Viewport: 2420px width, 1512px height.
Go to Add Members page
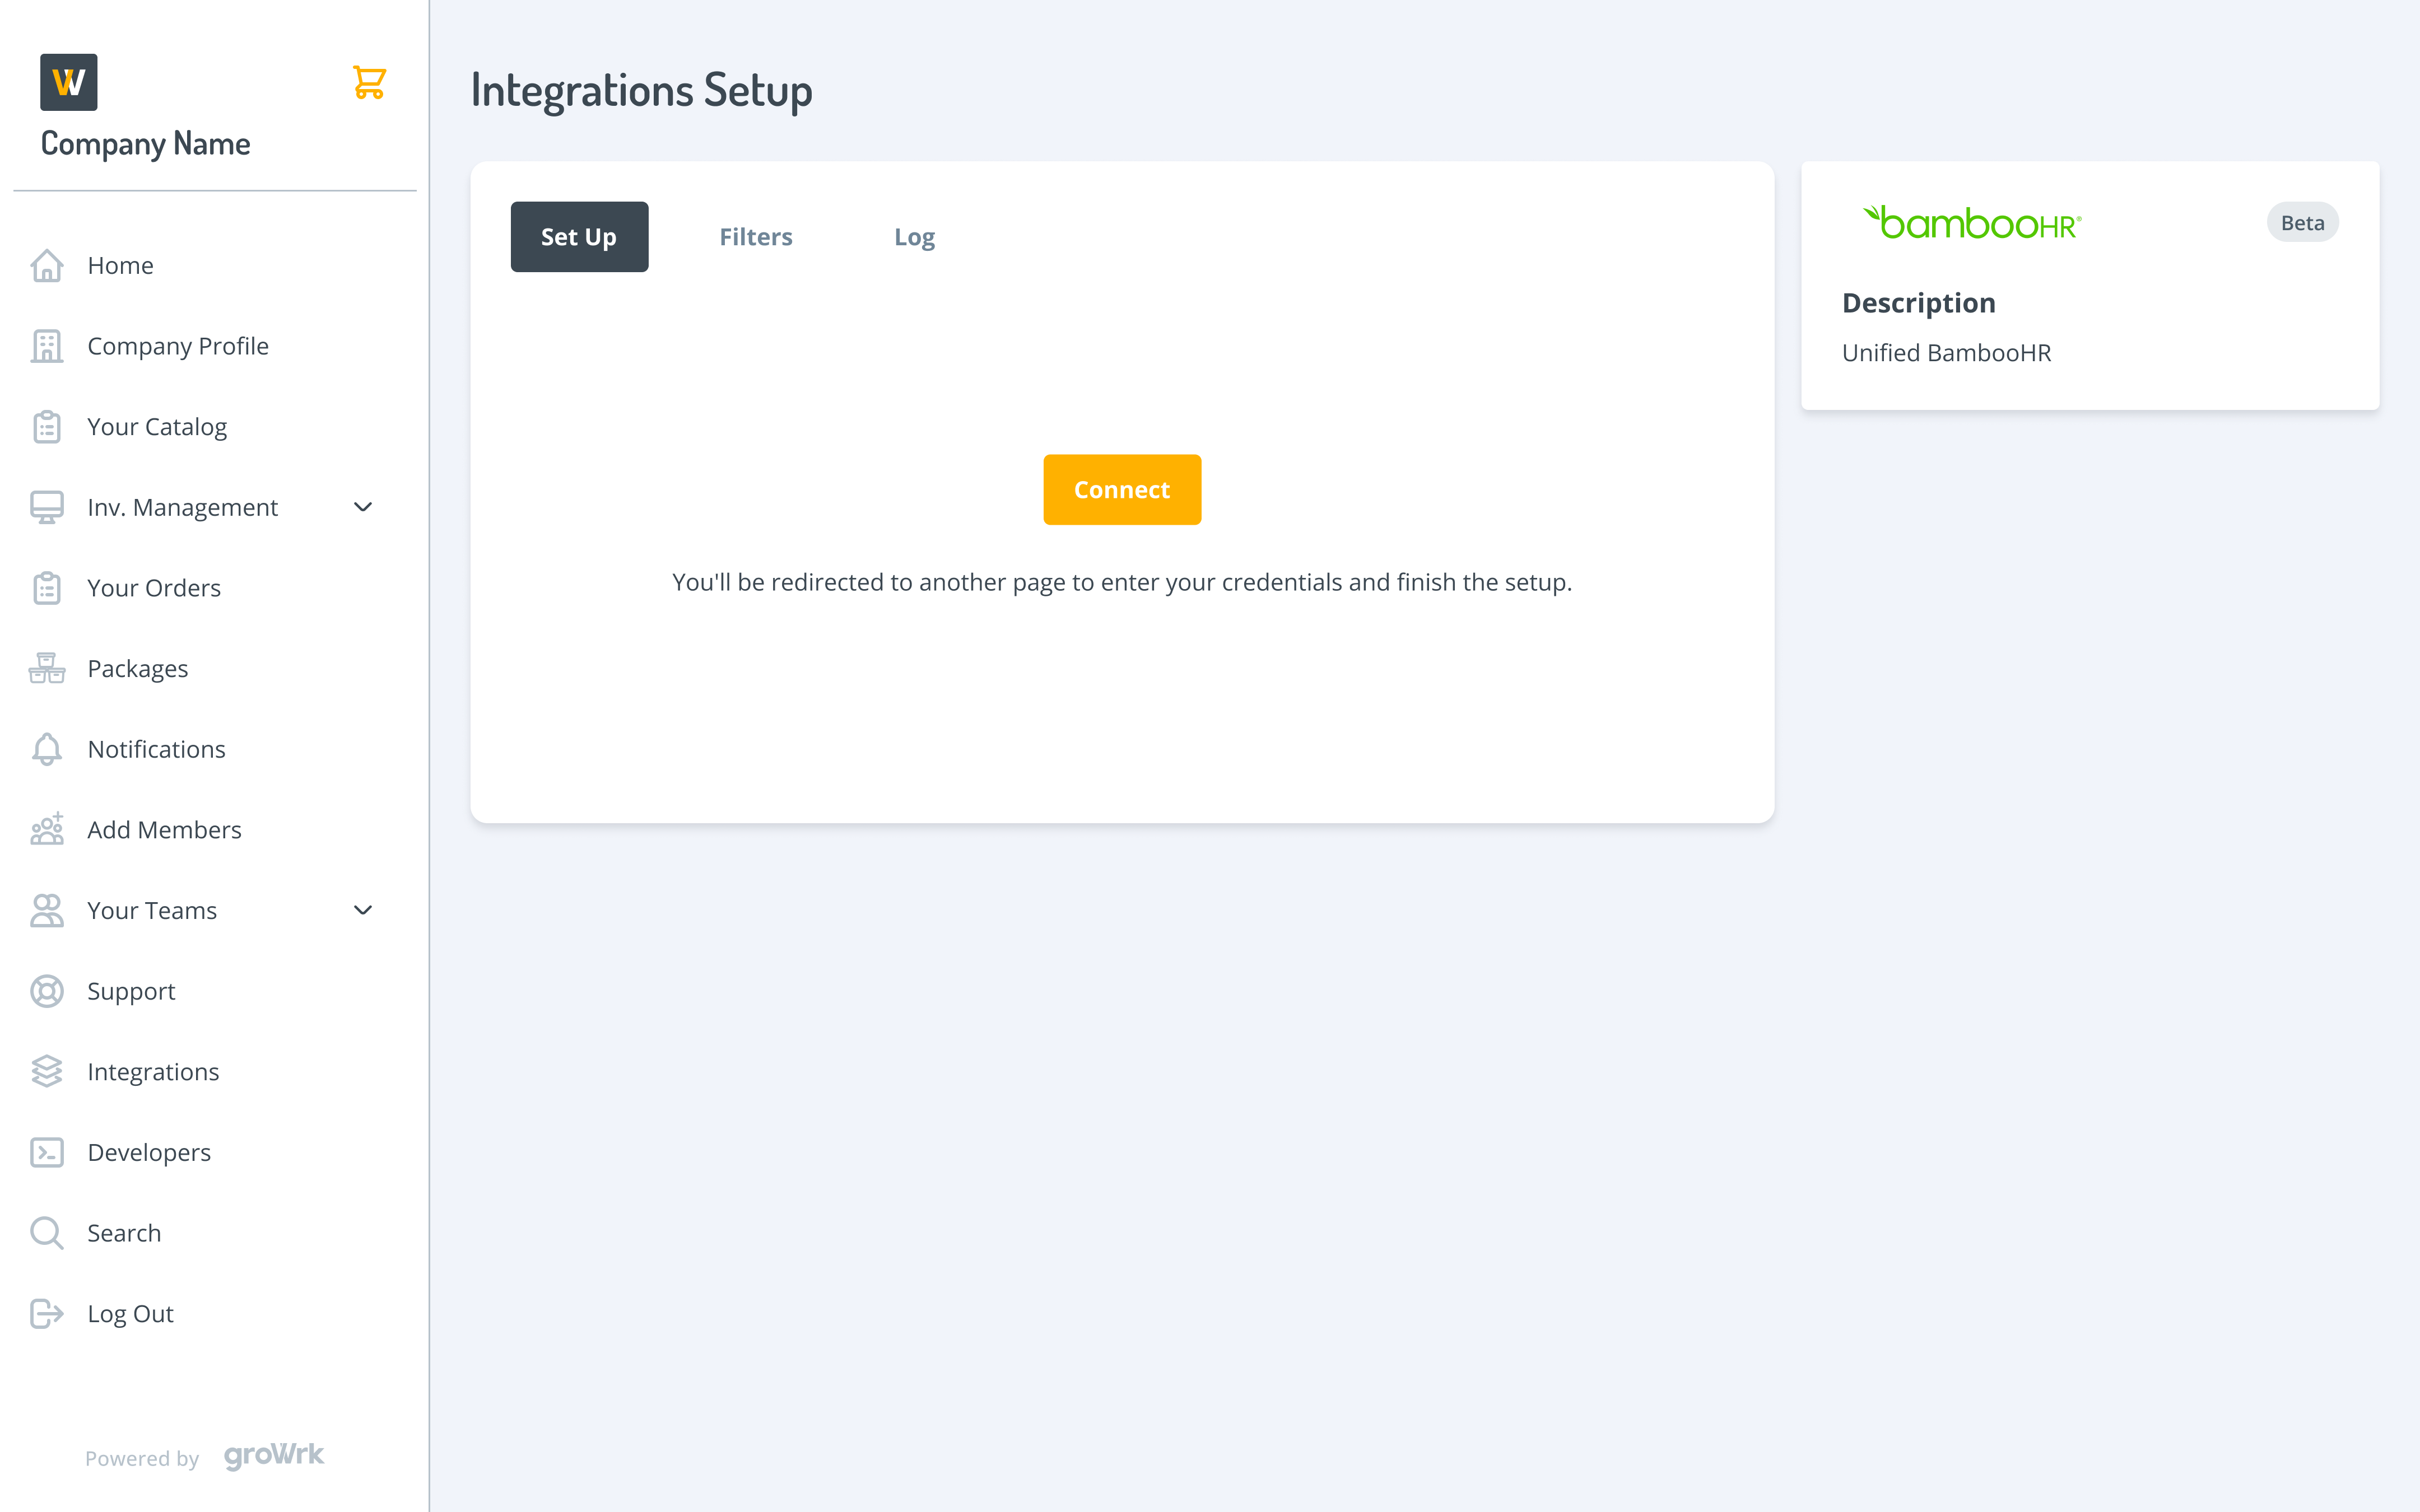point(164,830)
